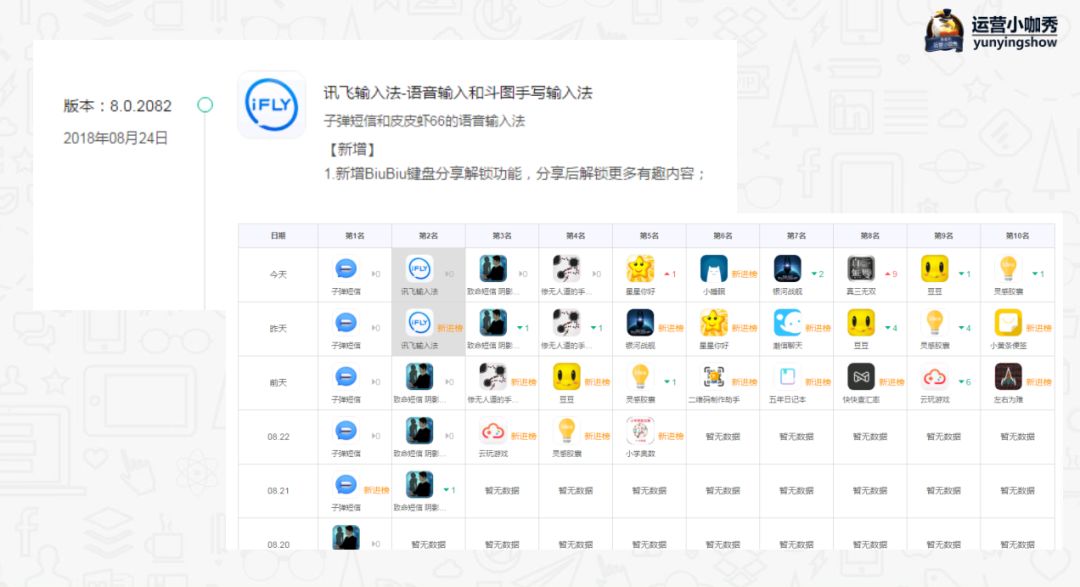Click the 运营小咖秀 logo in corner
Image resolution: width=1080 pixels, height=587 pixels.
[991, 30]
